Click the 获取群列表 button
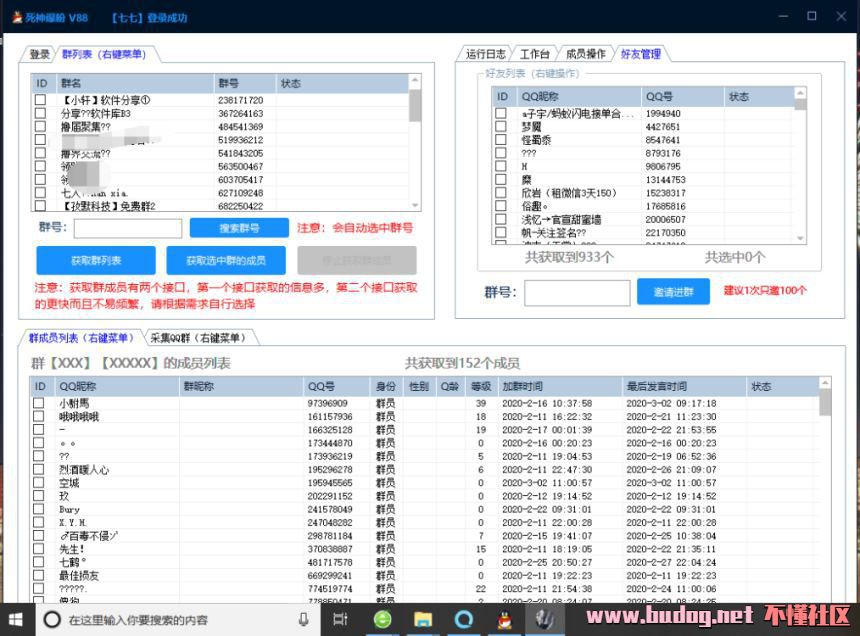 pyautogui.click(x=96, y=260)
